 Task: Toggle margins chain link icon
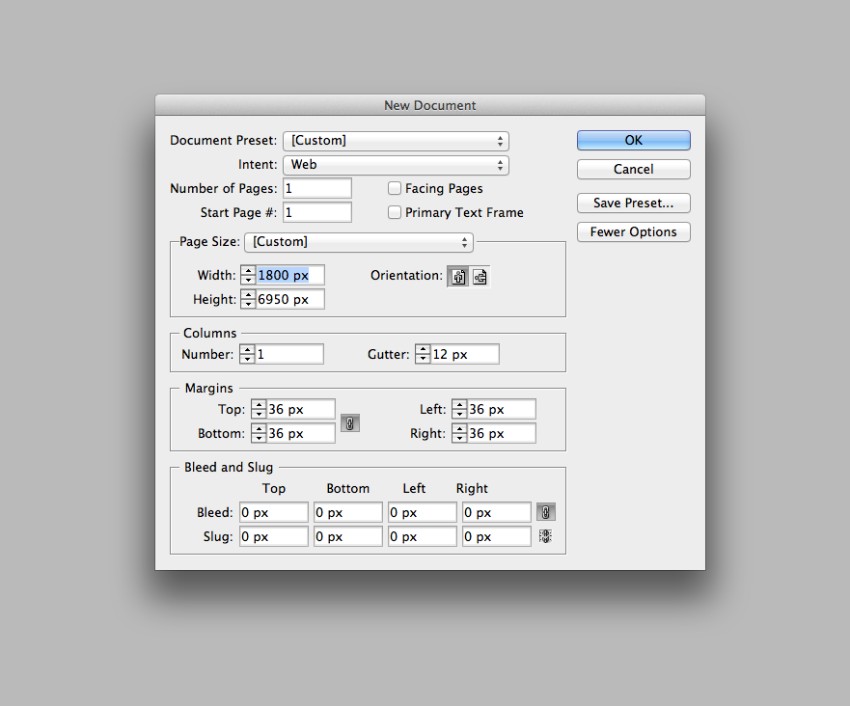(x=350, y=423)
